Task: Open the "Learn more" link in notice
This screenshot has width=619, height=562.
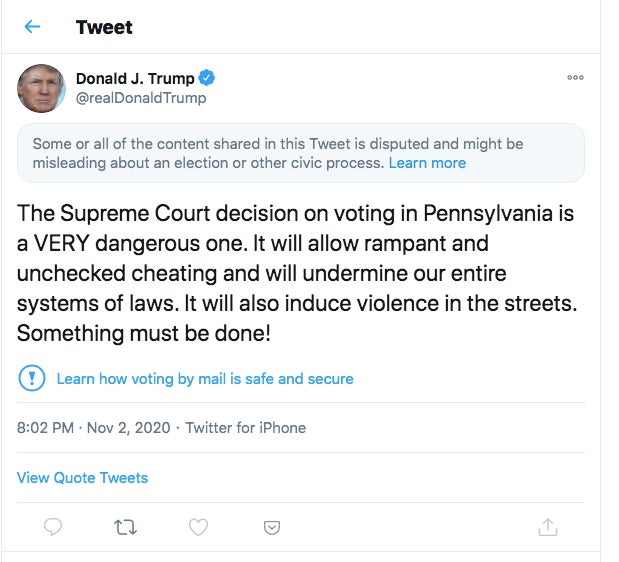Action: [x=427, y=163]
